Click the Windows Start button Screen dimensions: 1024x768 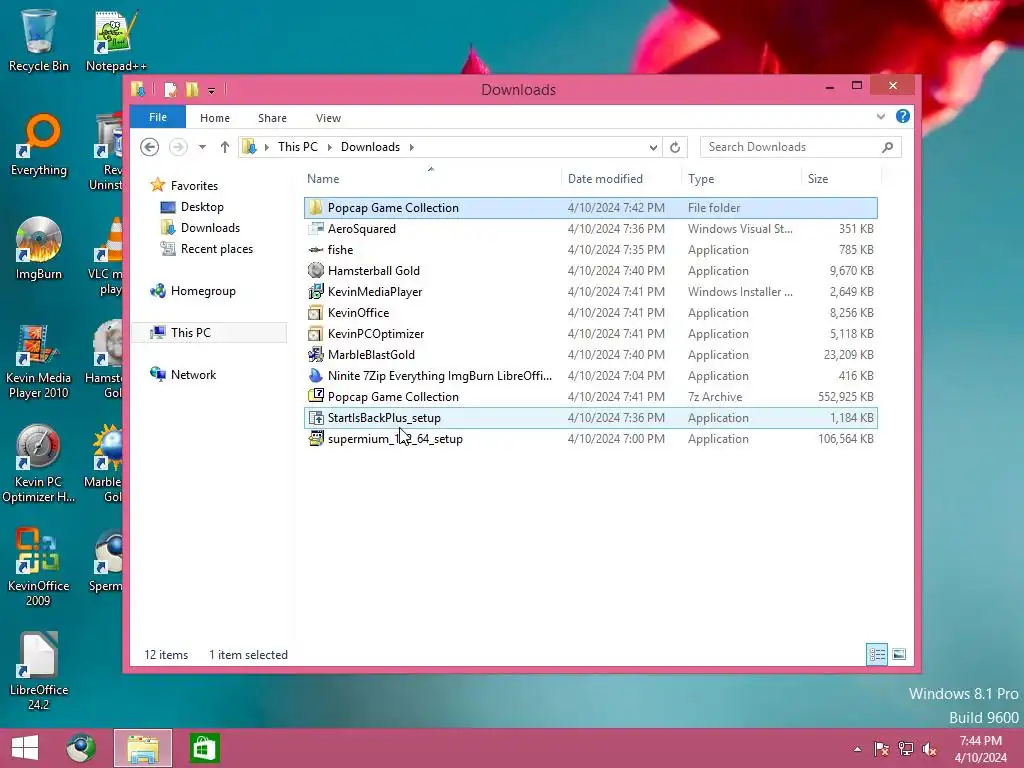[25, 748]
